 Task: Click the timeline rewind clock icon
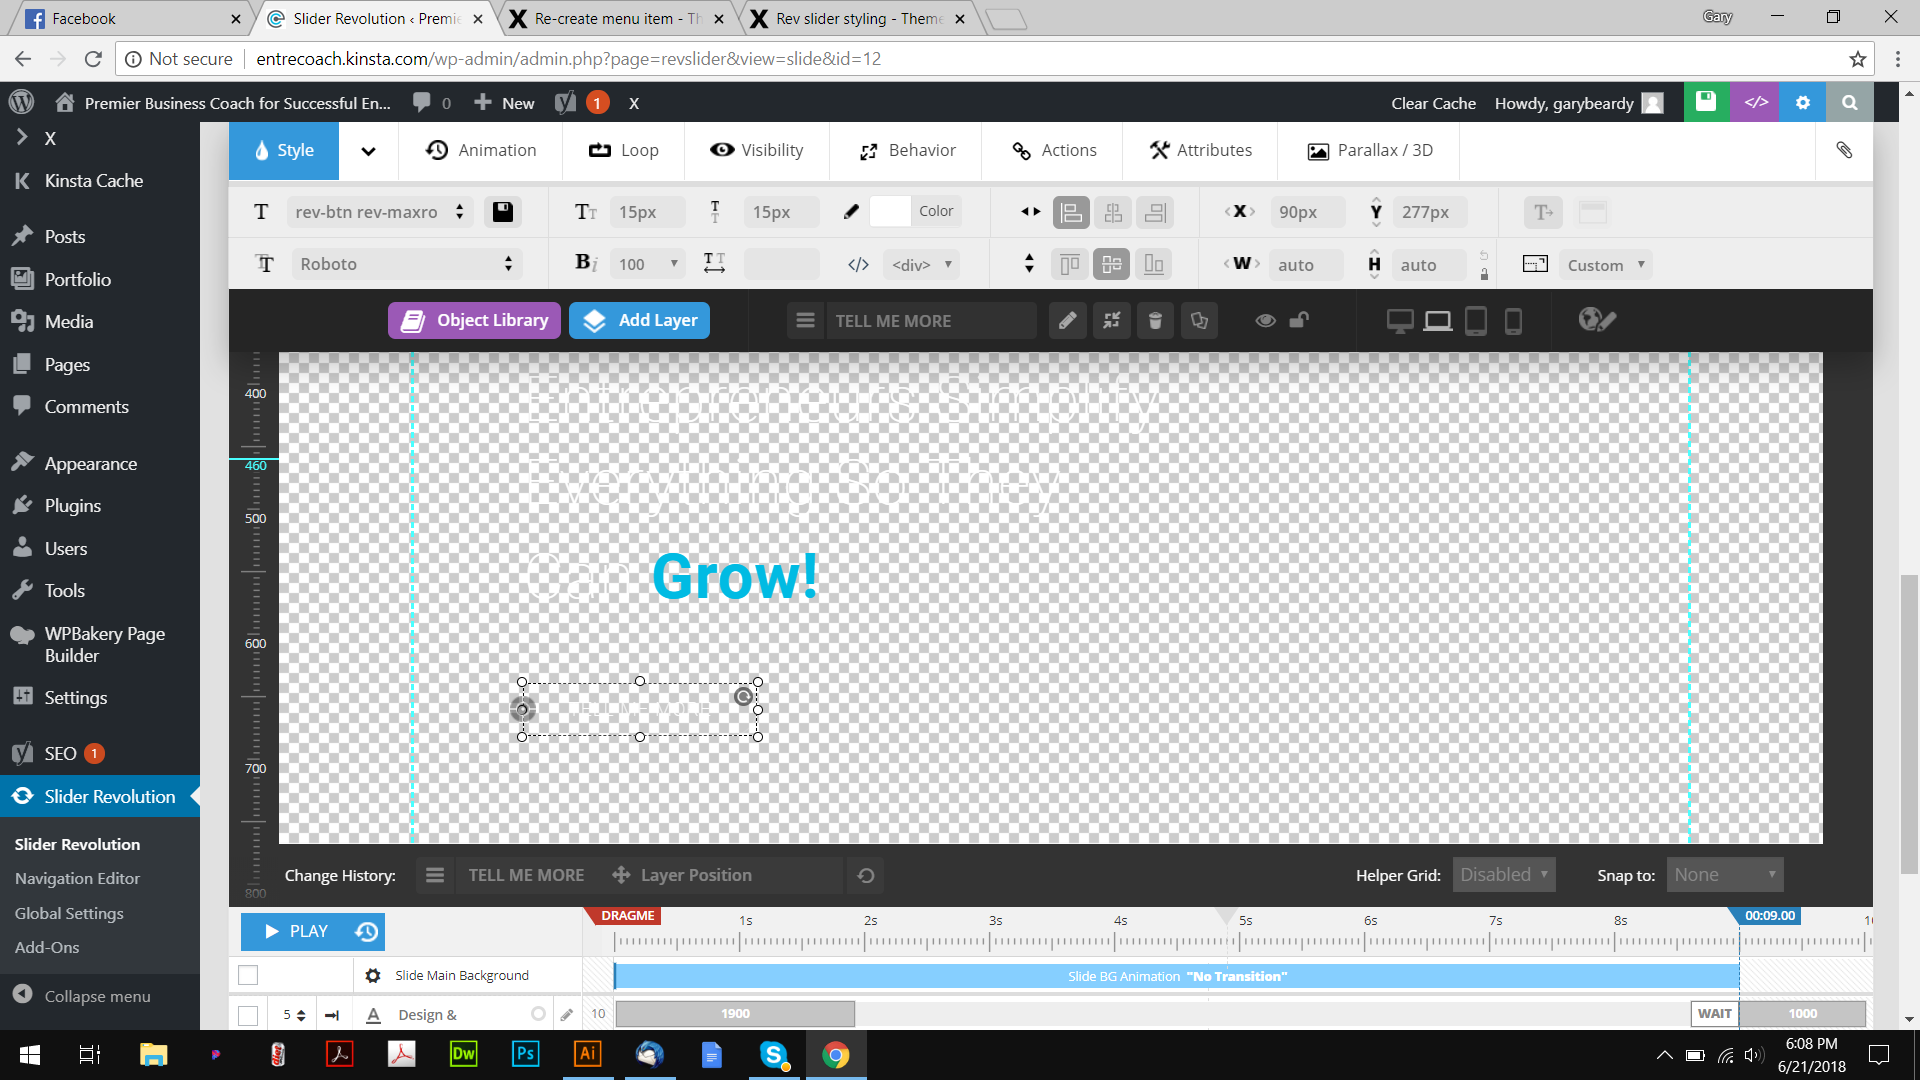pos(367,931)
